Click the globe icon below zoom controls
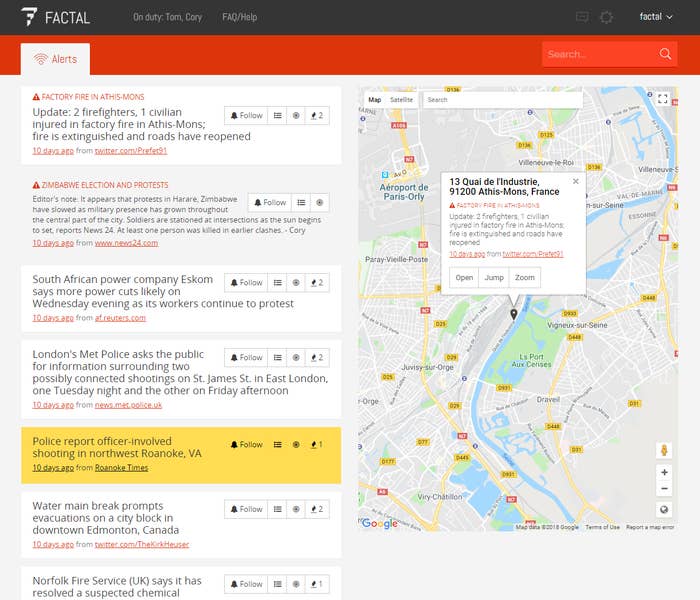The height and width of the screenshot is (600, 700). click(664, 510)
